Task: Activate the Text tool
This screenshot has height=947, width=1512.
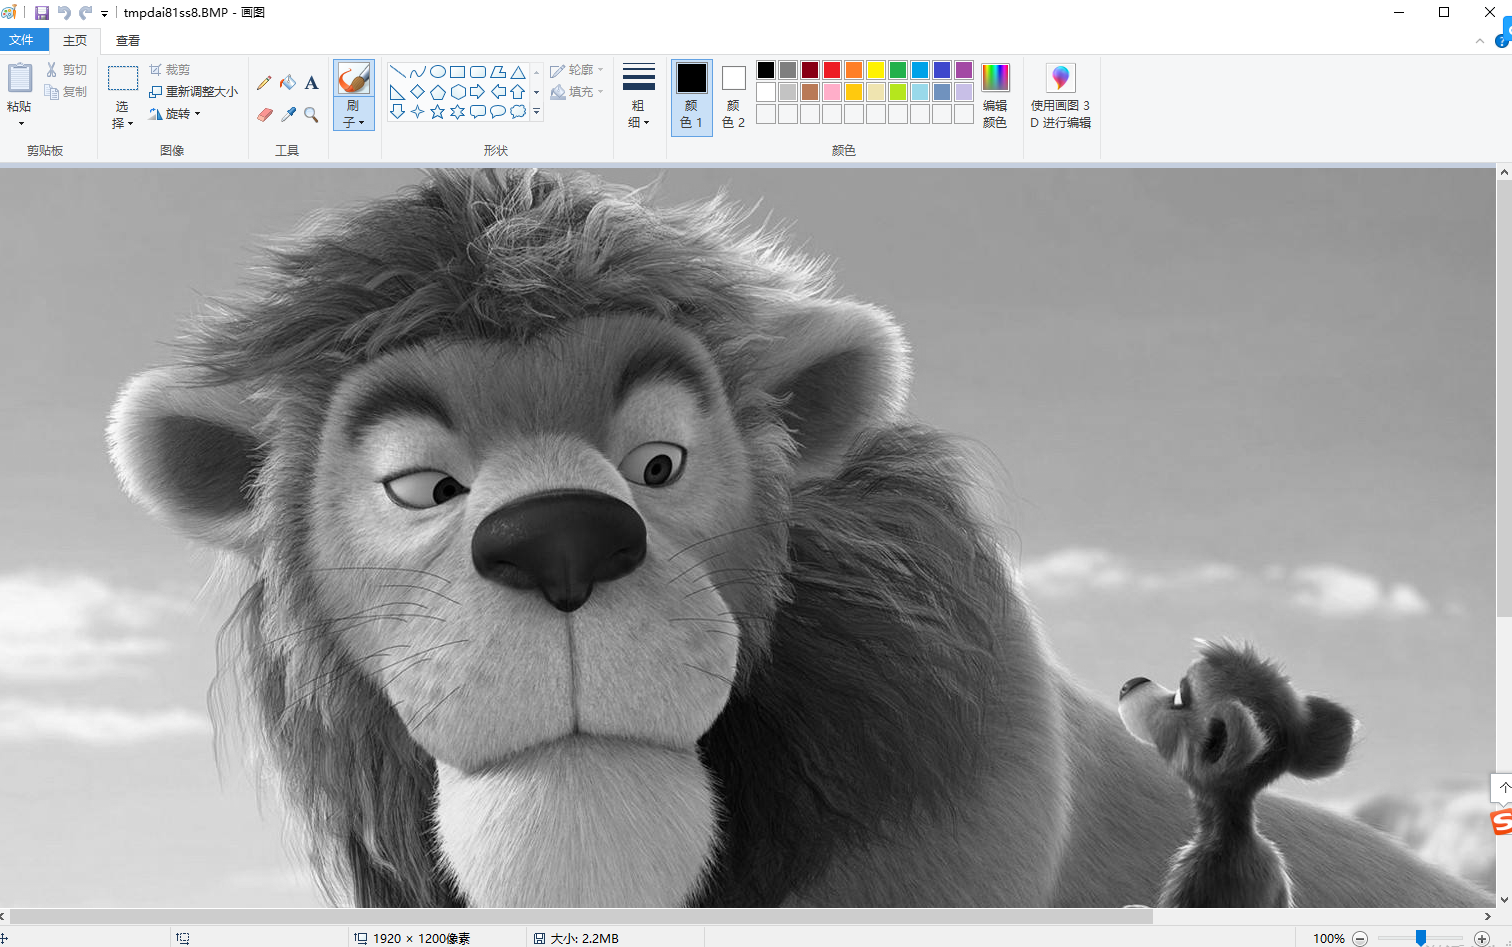Action: [311, 83]
